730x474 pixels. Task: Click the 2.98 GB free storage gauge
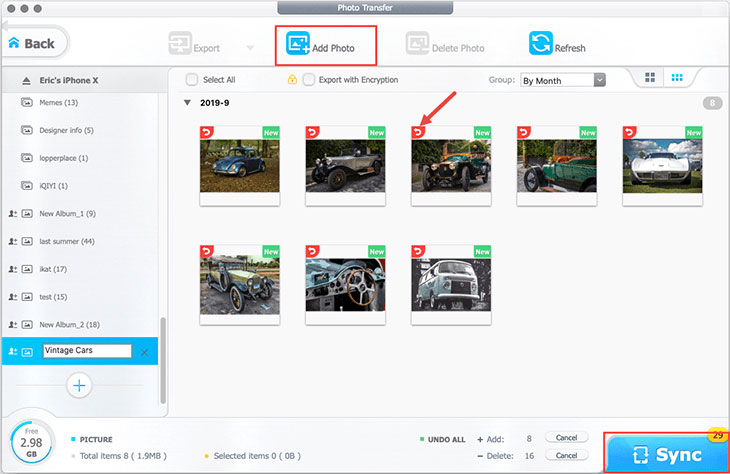[x=31, y=442]
